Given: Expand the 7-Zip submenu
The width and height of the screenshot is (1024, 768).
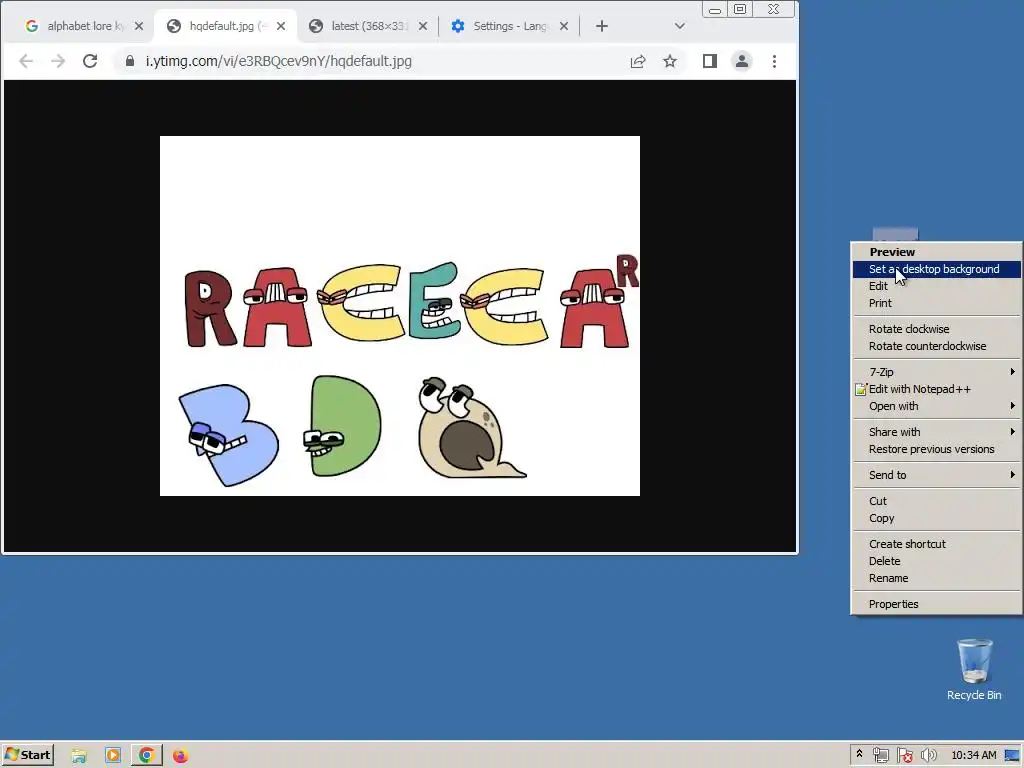Looking at the screenshot, I should (x=936, y=372).
